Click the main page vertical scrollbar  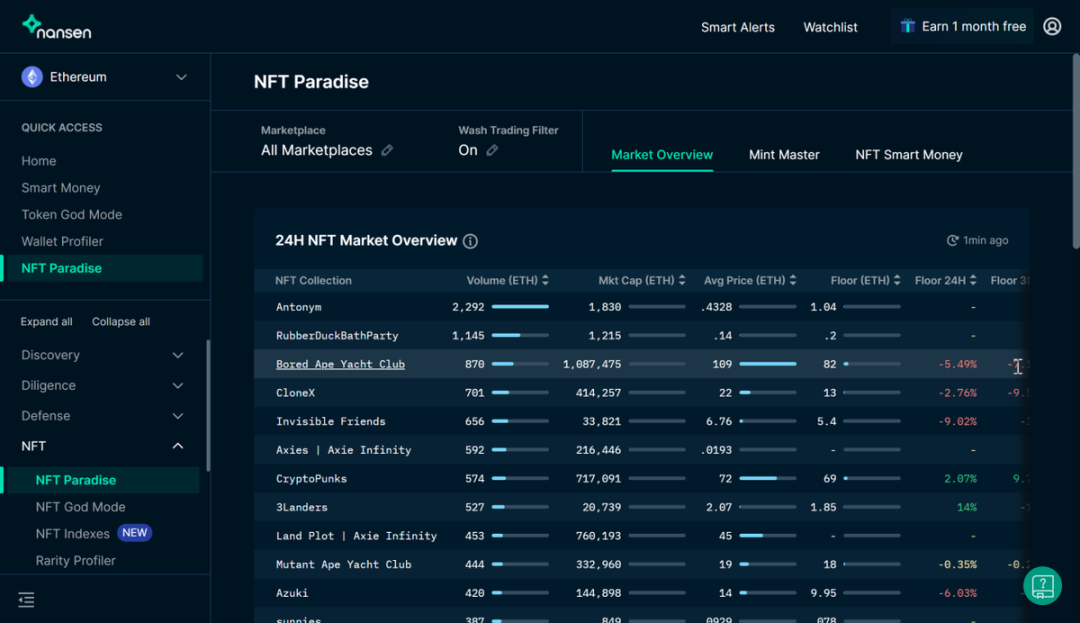click(x=1076, y=151)
